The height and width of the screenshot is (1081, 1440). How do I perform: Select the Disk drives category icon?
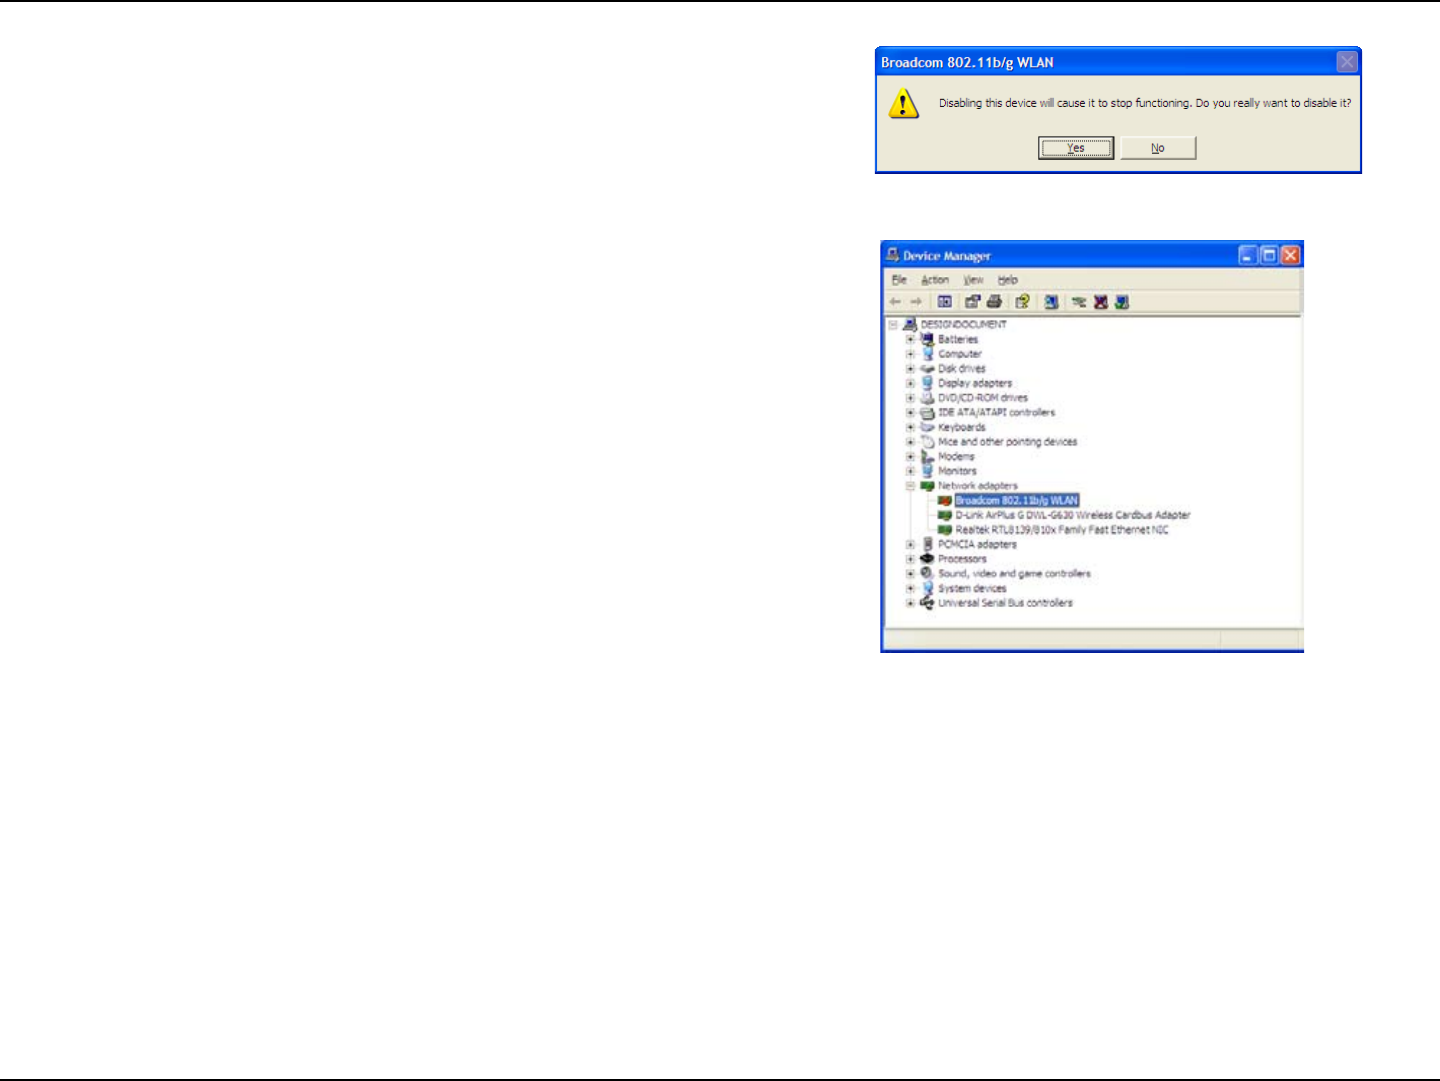coord(927,368)
